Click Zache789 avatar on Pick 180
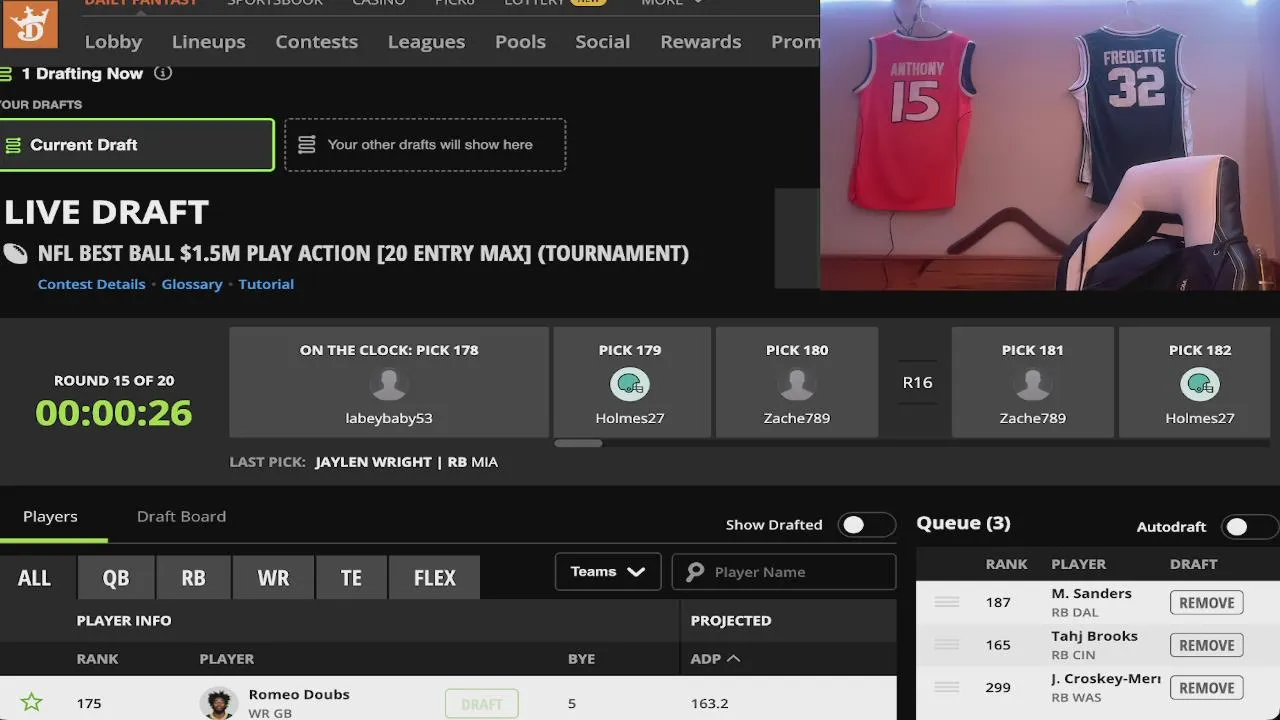 tap(797, 384)
